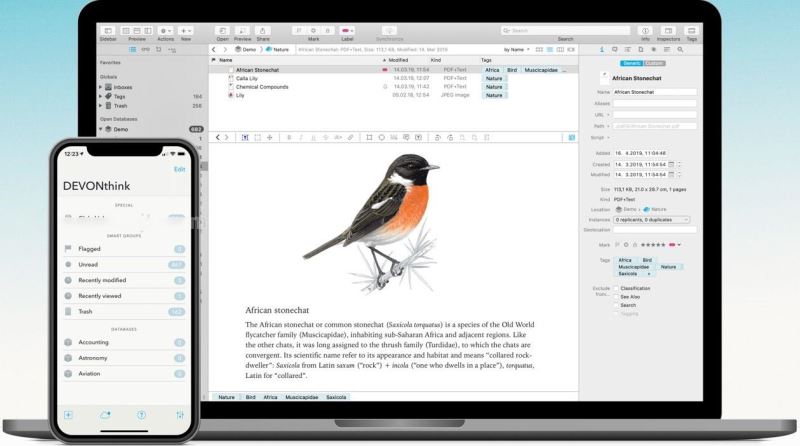
Task: Open Flagged smart group on iPhone
Action: [124, 249]
